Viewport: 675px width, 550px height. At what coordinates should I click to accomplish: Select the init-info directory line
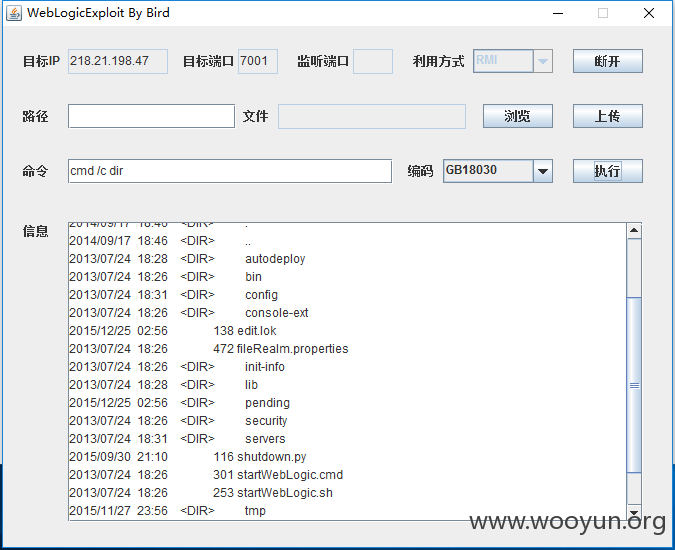point(177,367)
